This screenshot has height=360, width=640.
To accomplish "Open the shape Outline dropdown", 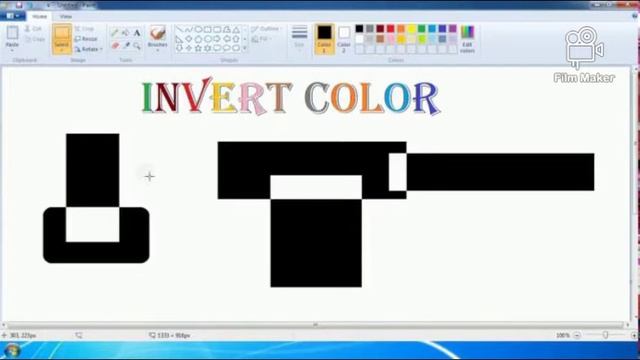I will [267, 29].
